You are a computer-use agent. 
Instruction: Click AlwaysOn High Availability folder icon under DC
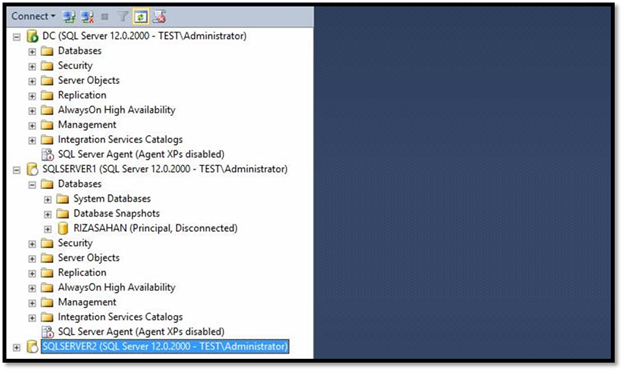47,110
